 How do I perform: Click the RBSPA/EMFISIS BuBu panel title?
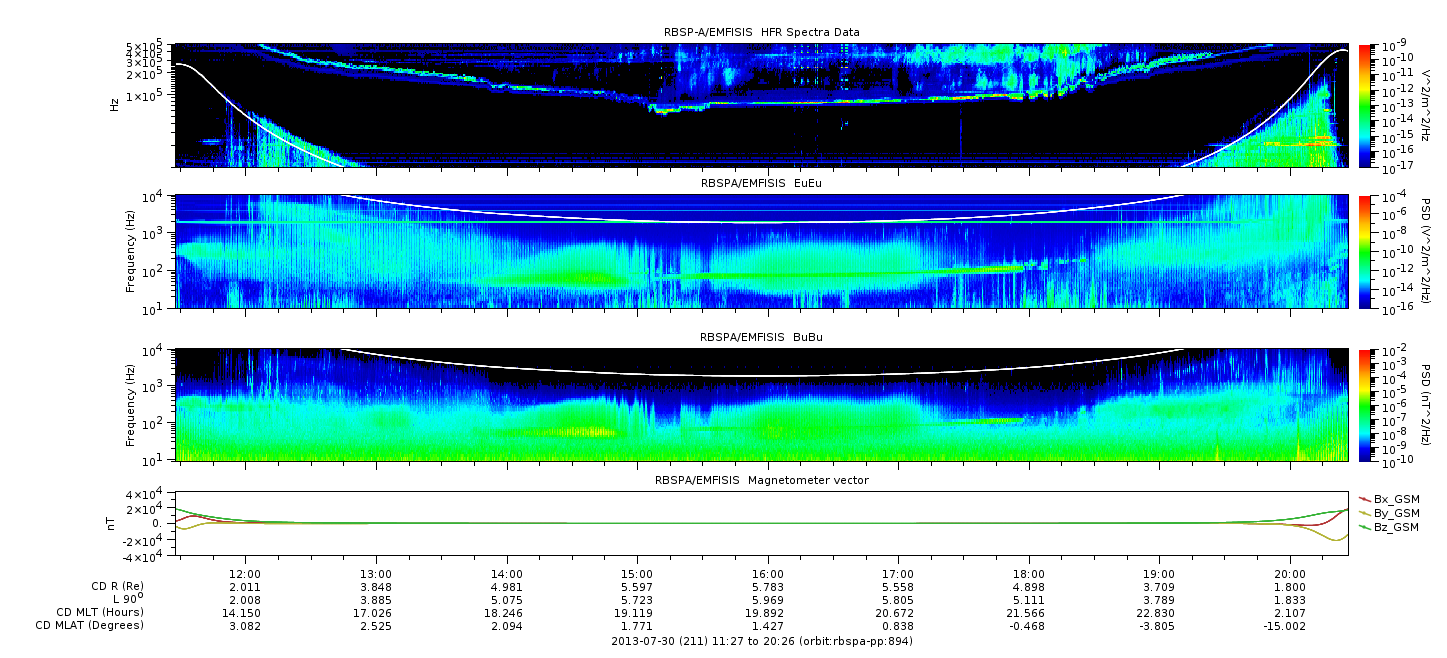click(x=761, y=338)
